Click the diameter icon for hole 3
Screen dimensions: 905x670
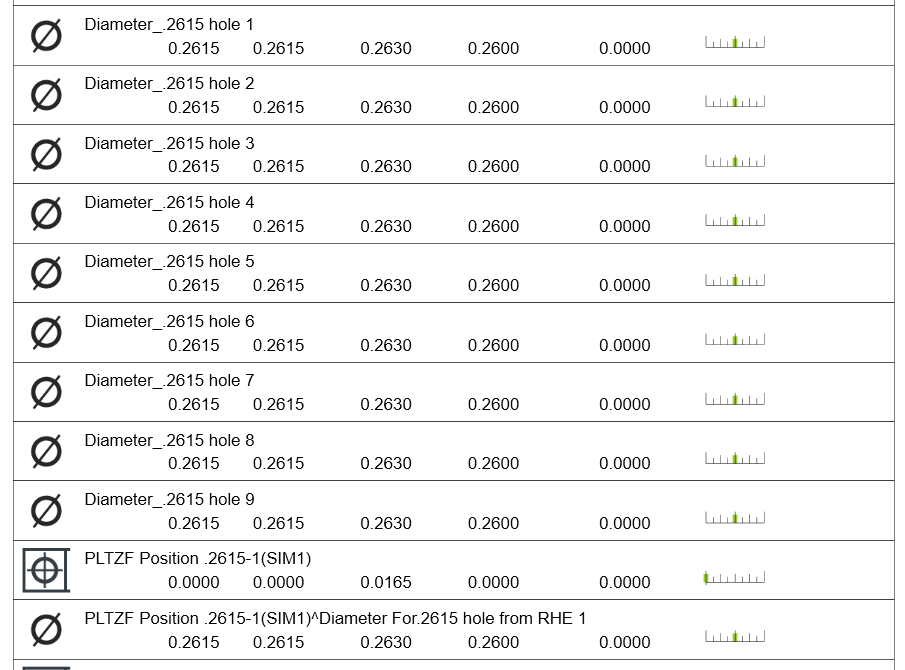[46, 155]
